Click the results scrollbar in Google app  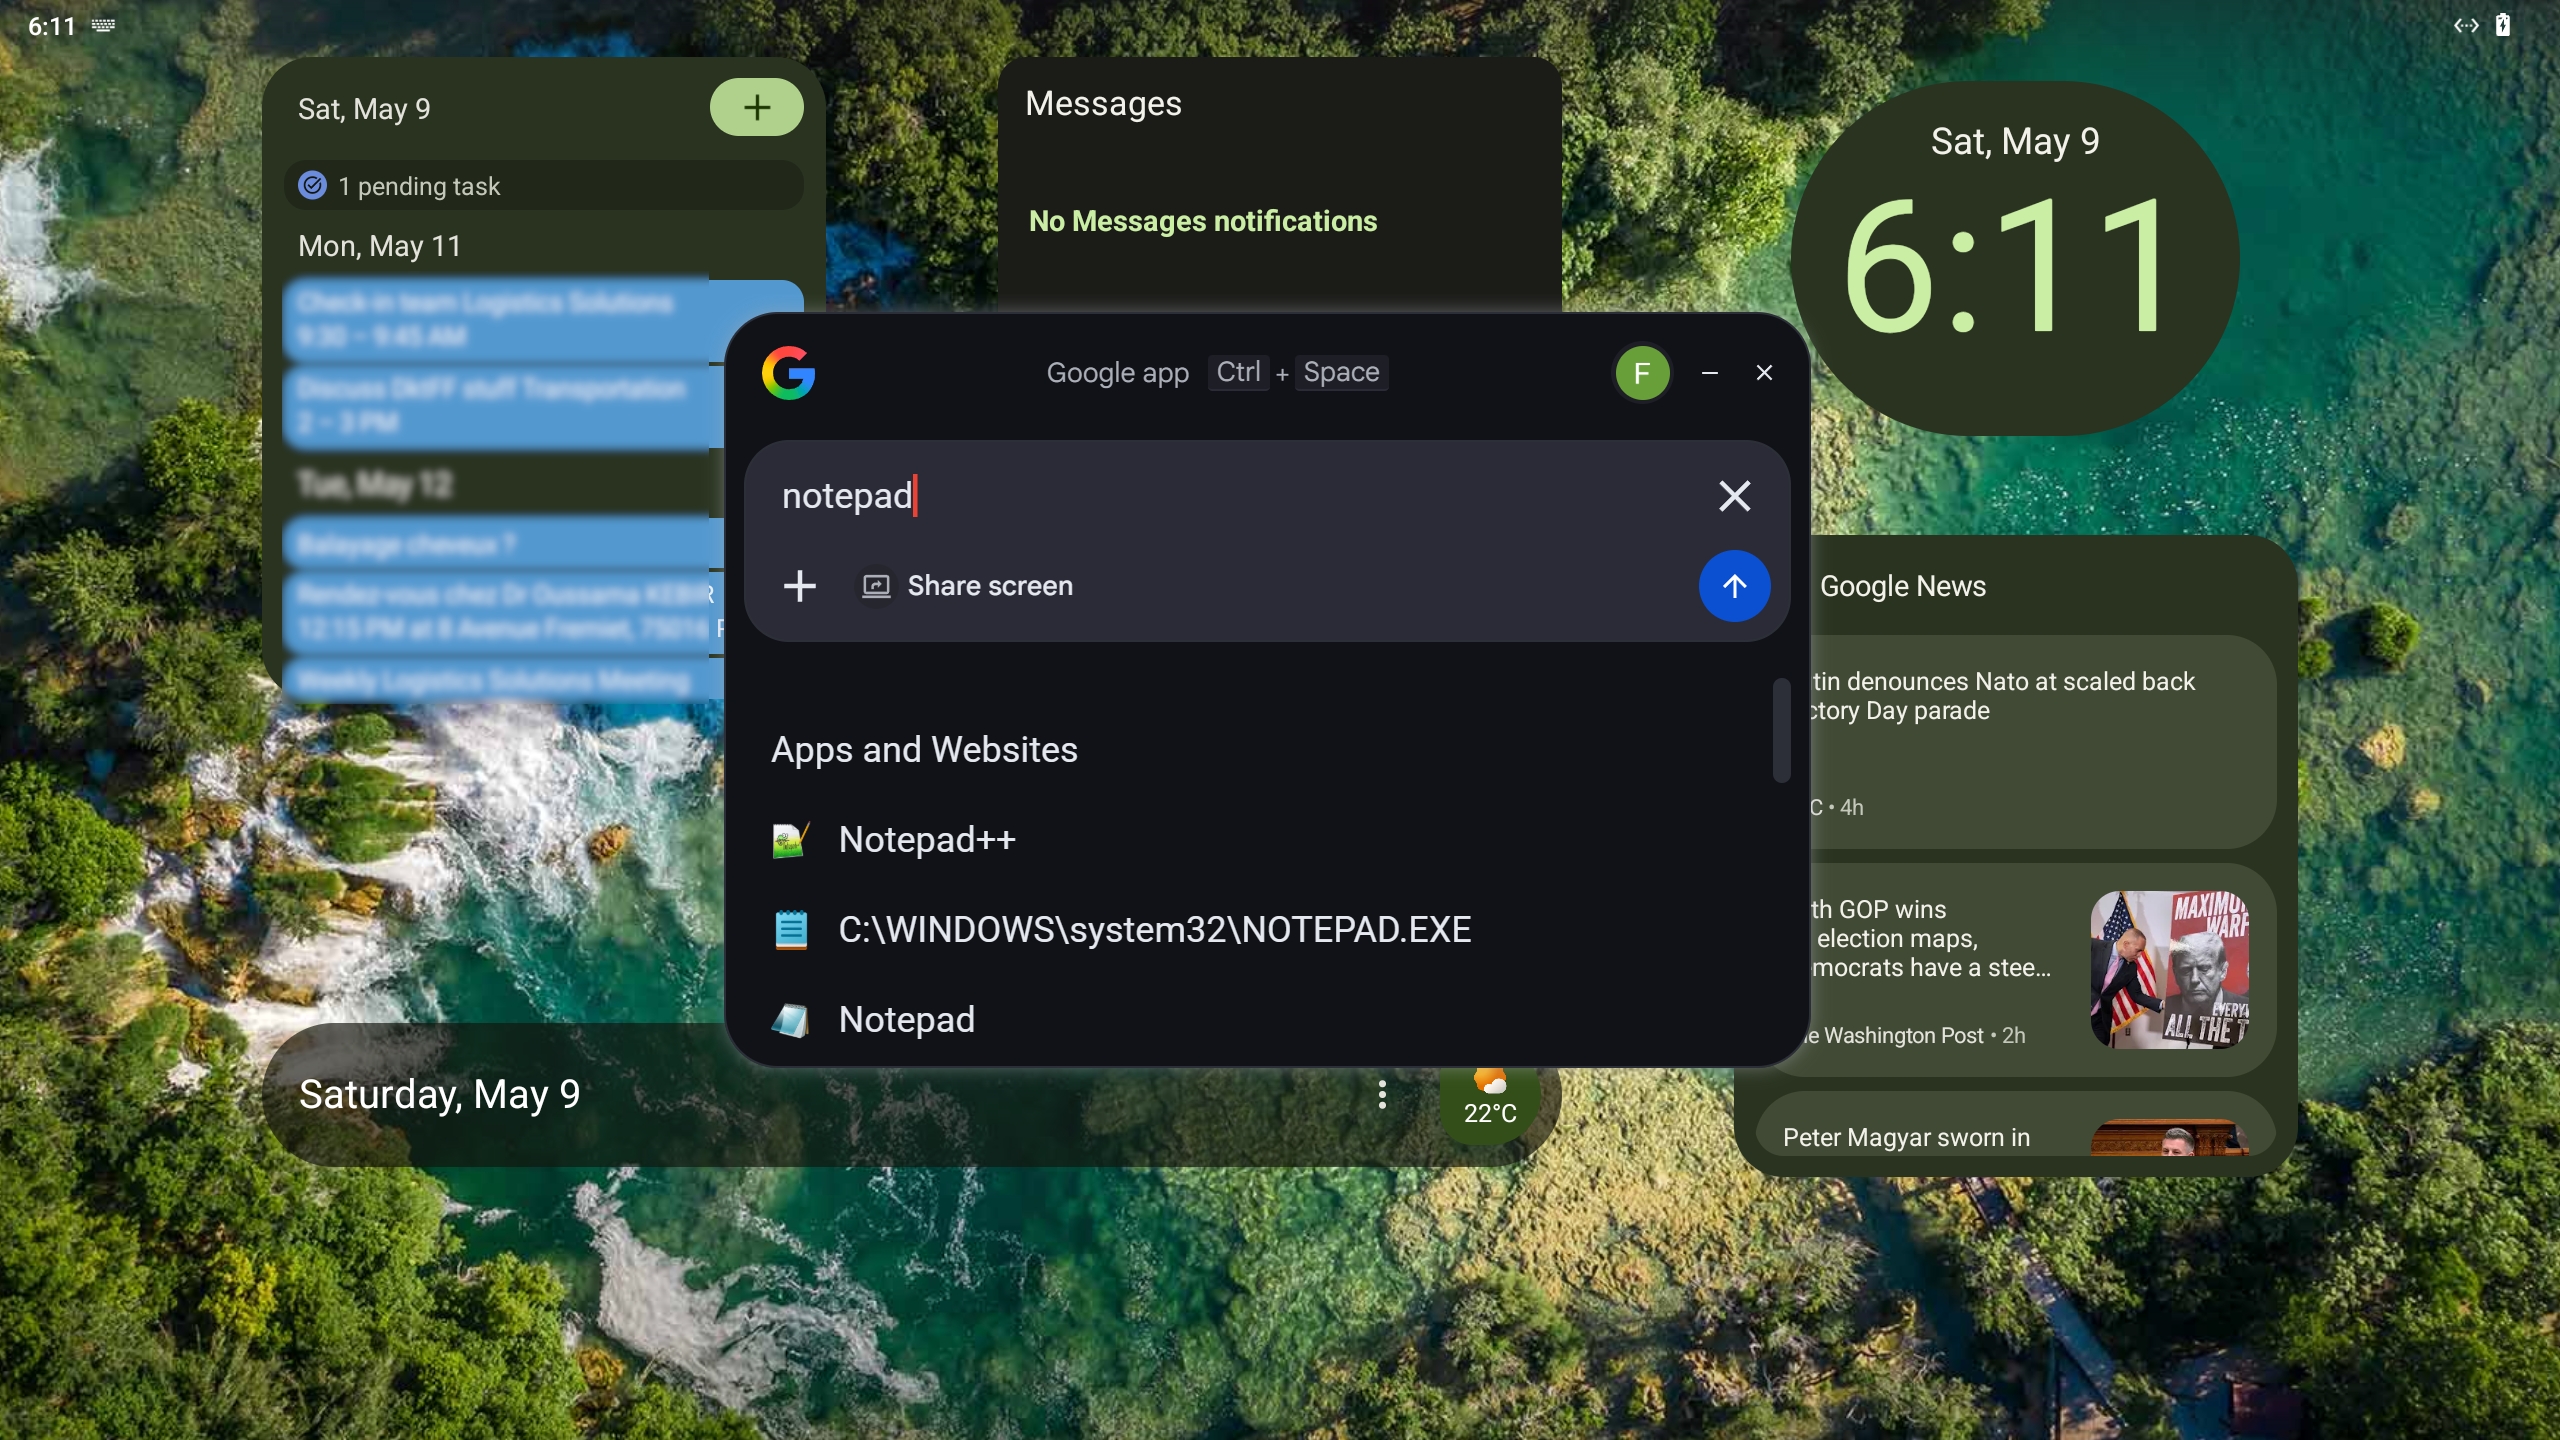(1781, 730)
